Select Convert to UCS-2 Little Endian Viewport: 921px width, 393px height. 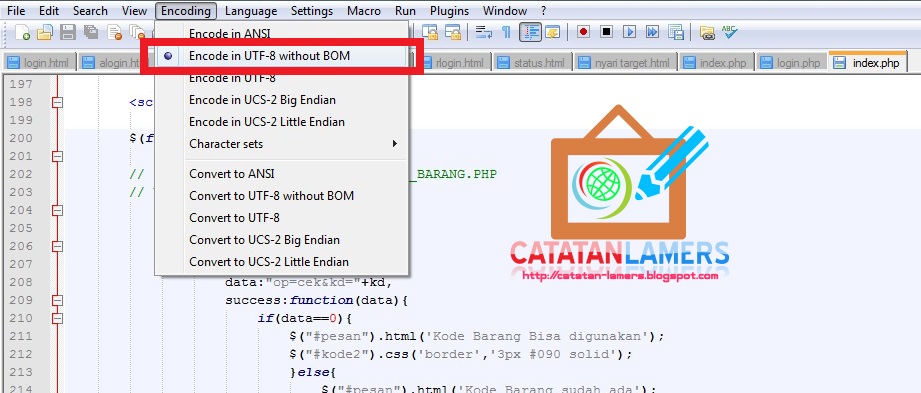tap(281, 262)
